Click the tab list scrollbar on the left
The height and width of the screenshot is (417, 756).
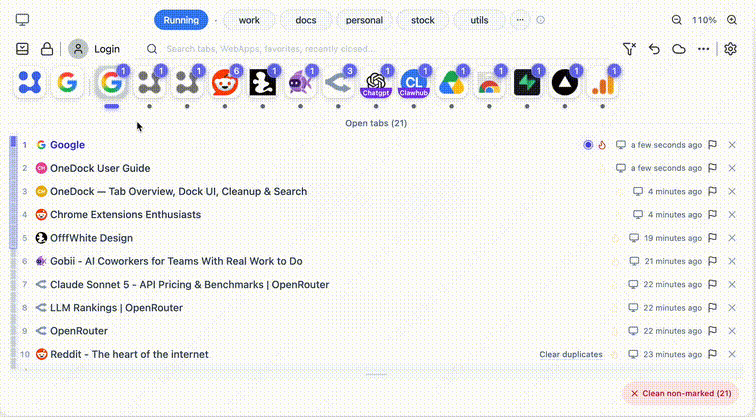pos(14,251)
